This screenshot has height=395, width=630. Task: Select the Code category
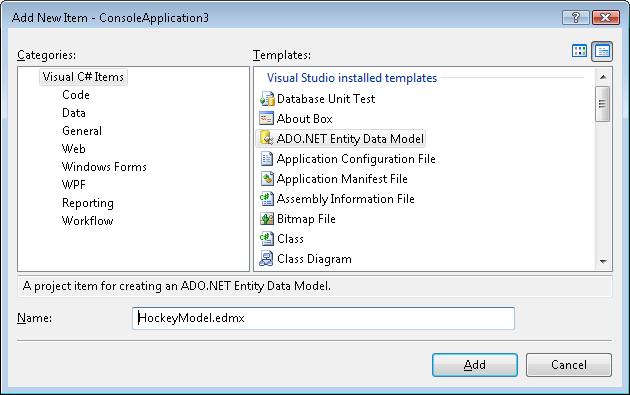76,95
